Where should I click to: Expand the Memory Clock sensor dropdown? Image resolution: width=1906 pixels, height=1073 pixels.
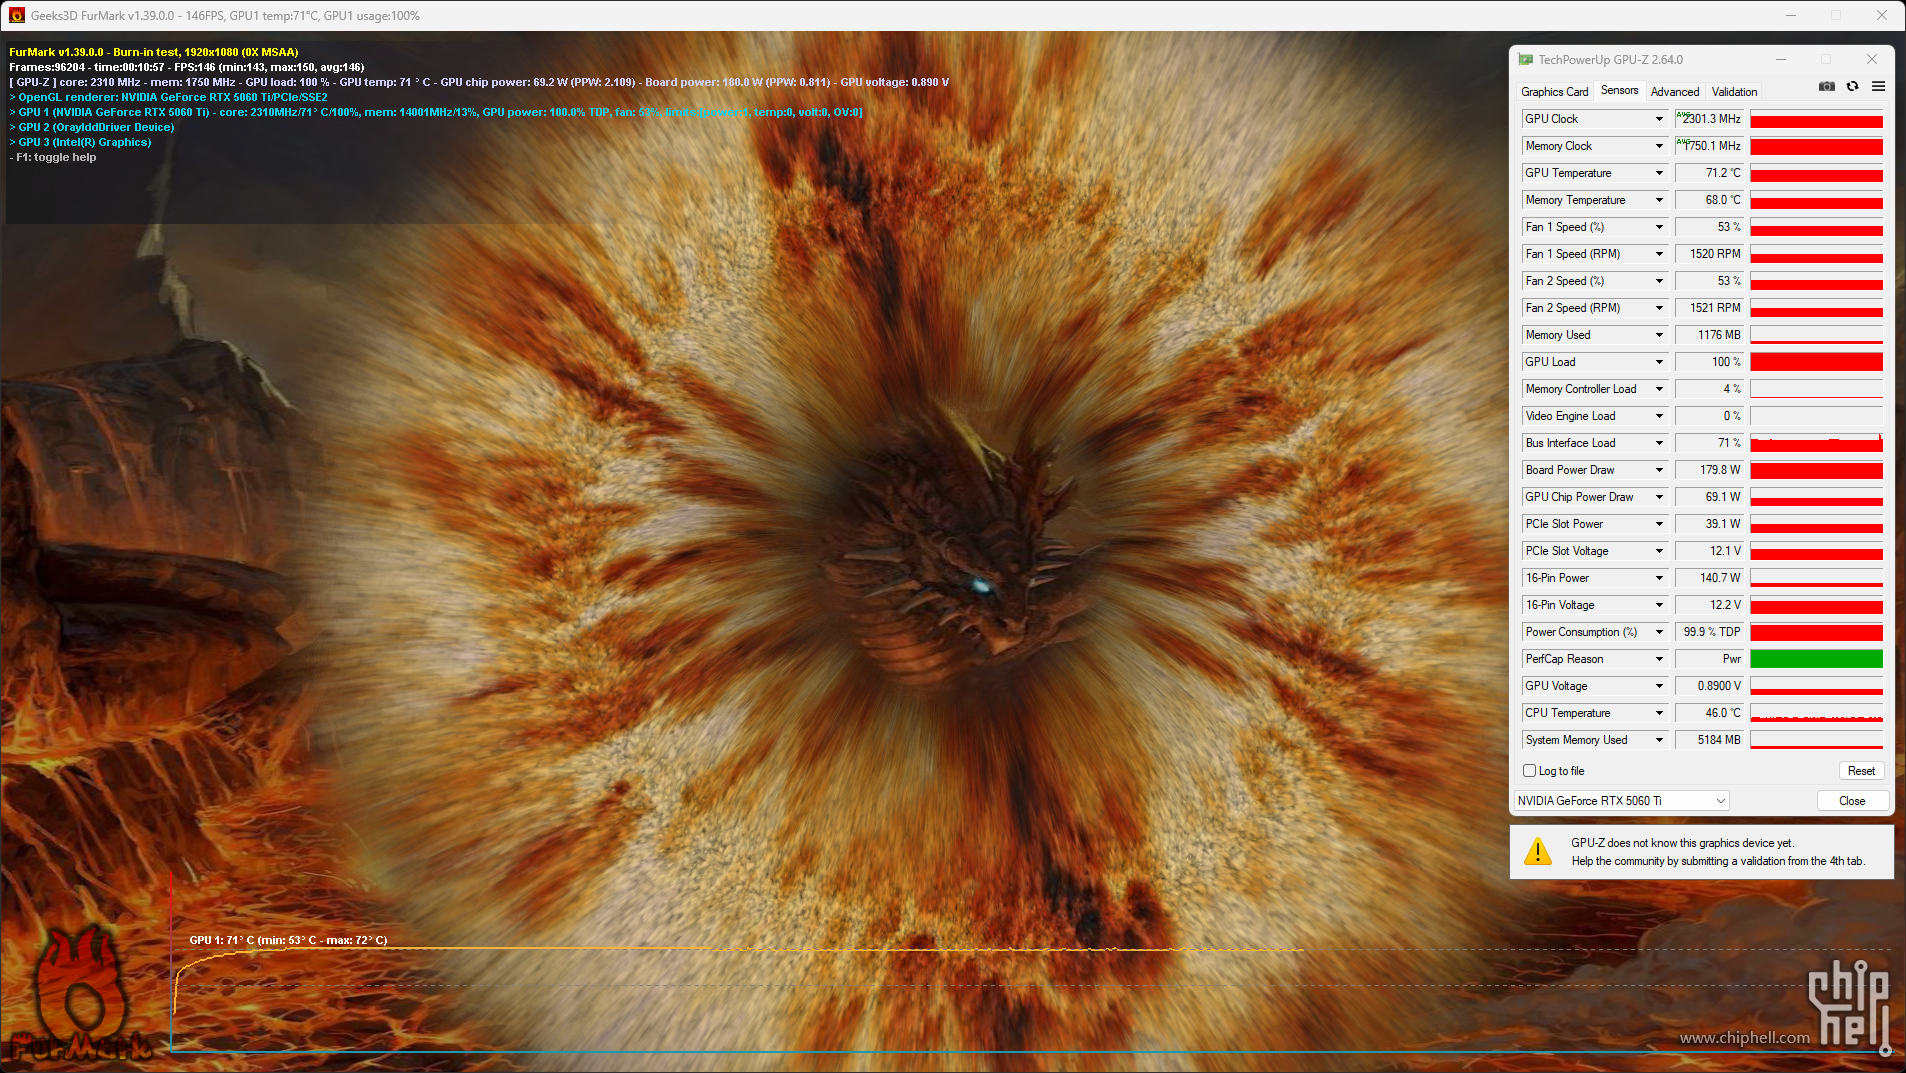click(x=1659, y=146)
